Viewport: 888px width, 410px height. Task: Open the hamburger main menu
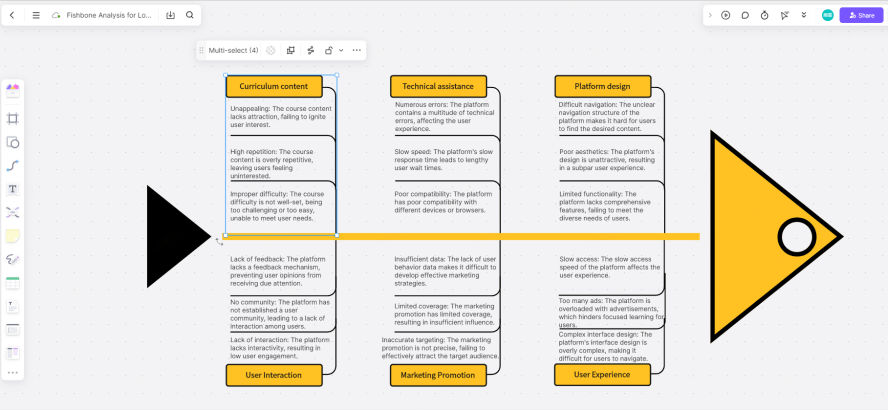[36, 15]
